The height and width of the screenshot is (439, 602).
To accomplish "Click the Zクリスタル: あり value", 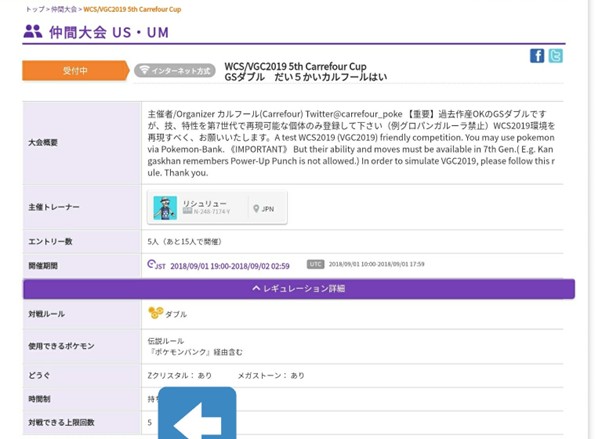I will coord(179,375).
